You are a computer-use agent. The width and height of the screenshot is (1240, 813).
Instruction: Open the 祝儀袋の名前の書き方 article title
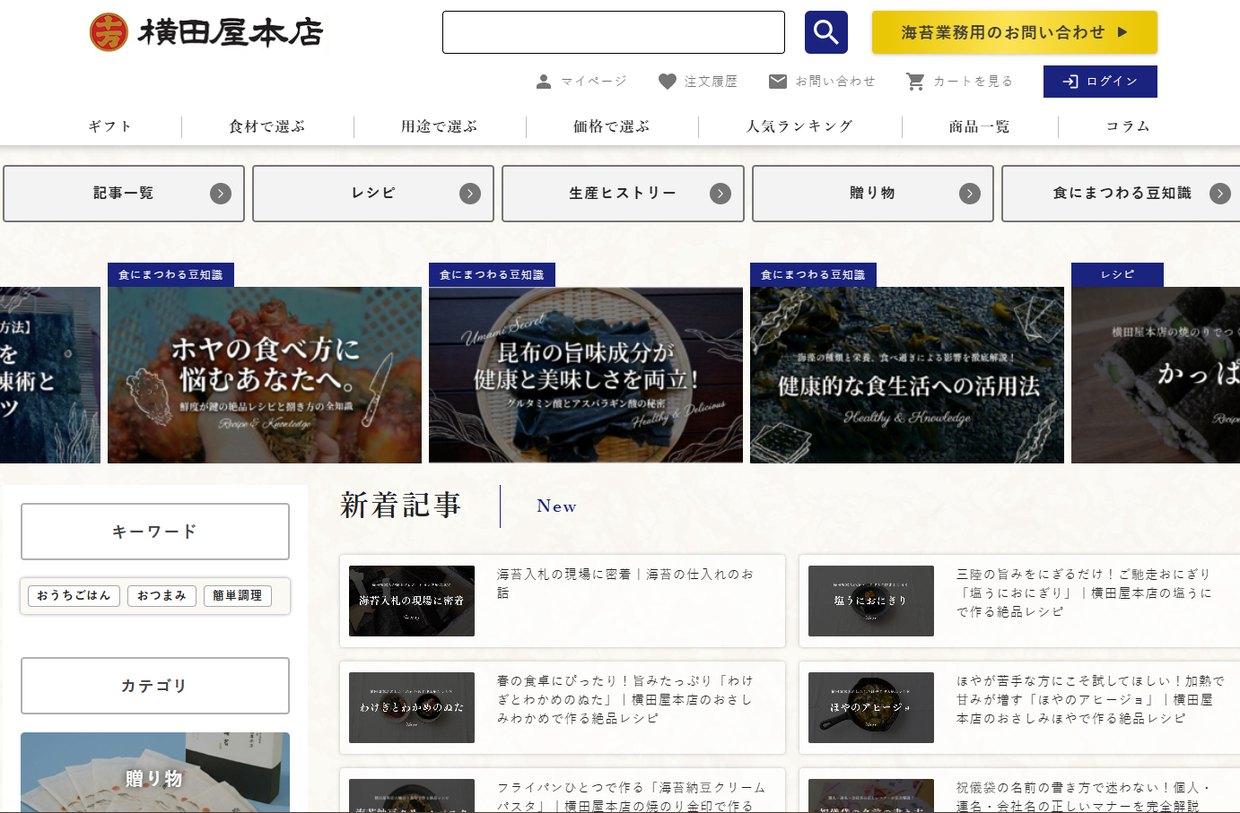[x=1084, y=796]
